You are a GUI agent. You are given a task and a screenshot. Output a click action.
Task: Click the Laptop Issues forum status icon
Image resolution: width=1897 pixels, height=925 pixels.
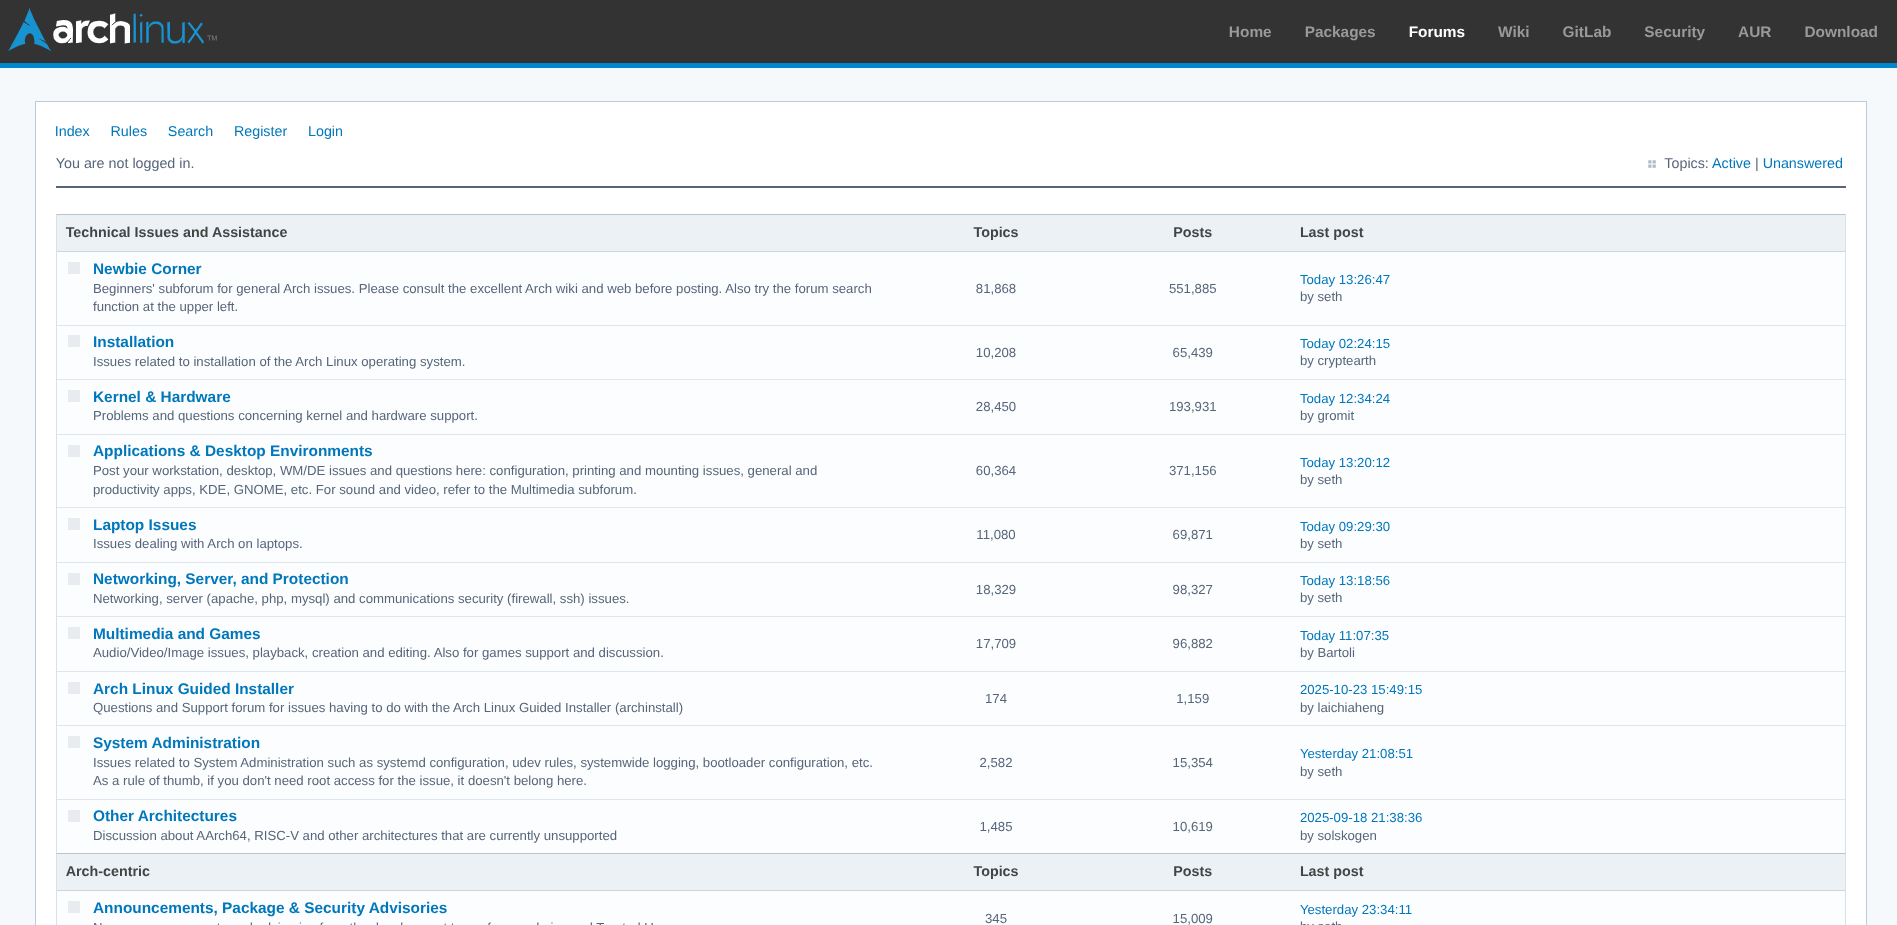click(74, 524)
